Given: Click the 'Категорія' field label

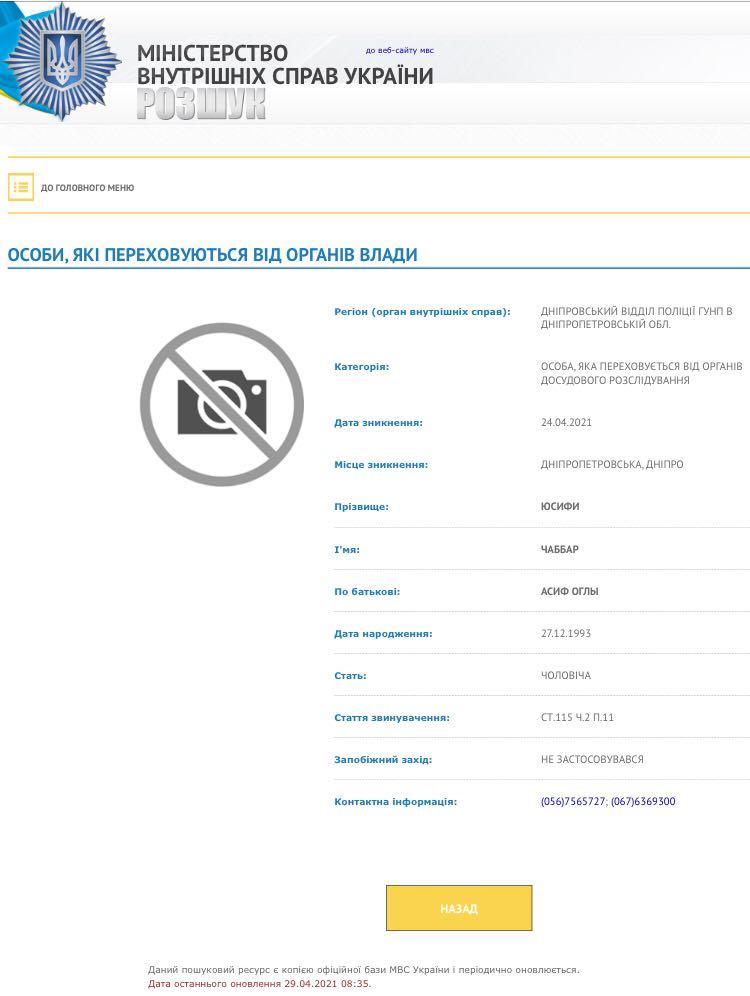Looking at the screenshot, I should [x=361, y=367].
